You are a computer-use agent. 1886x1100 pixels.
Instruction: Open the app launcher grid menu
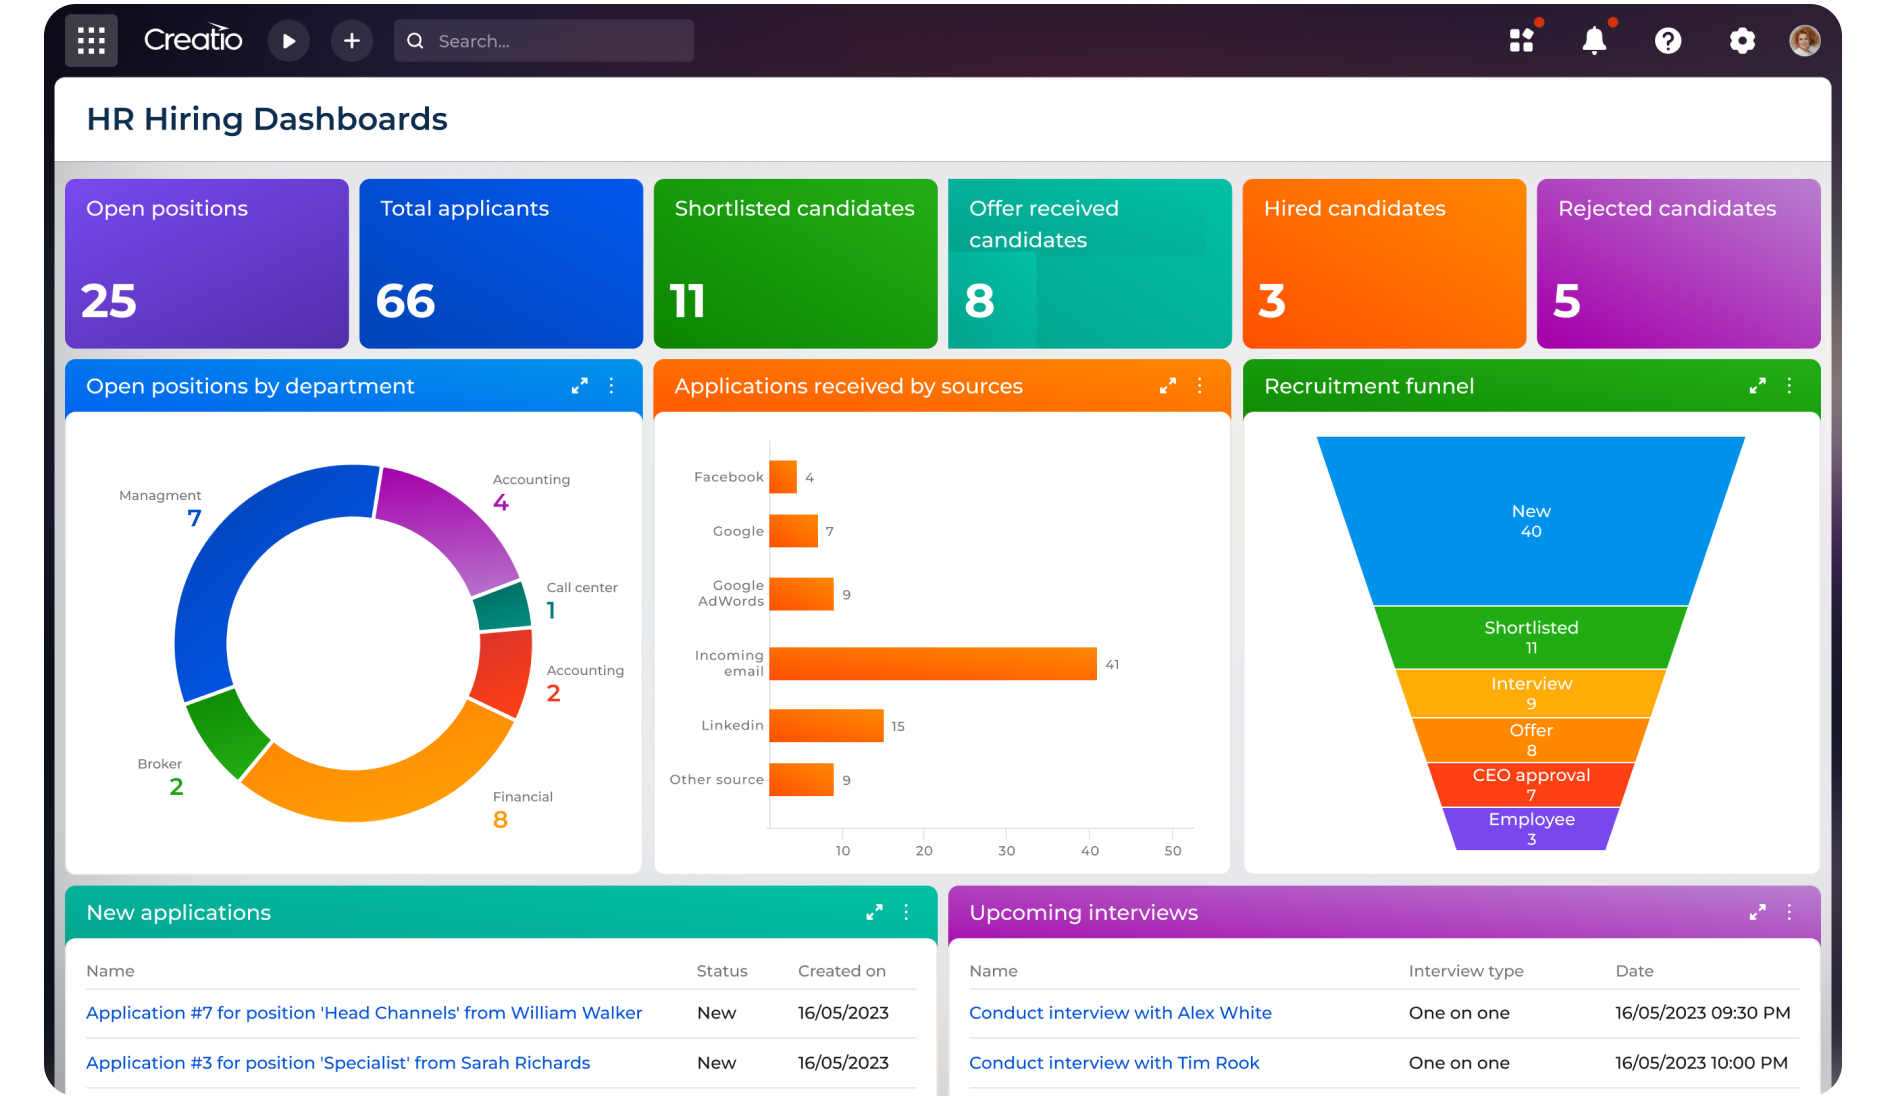click(x=91, y=41)
